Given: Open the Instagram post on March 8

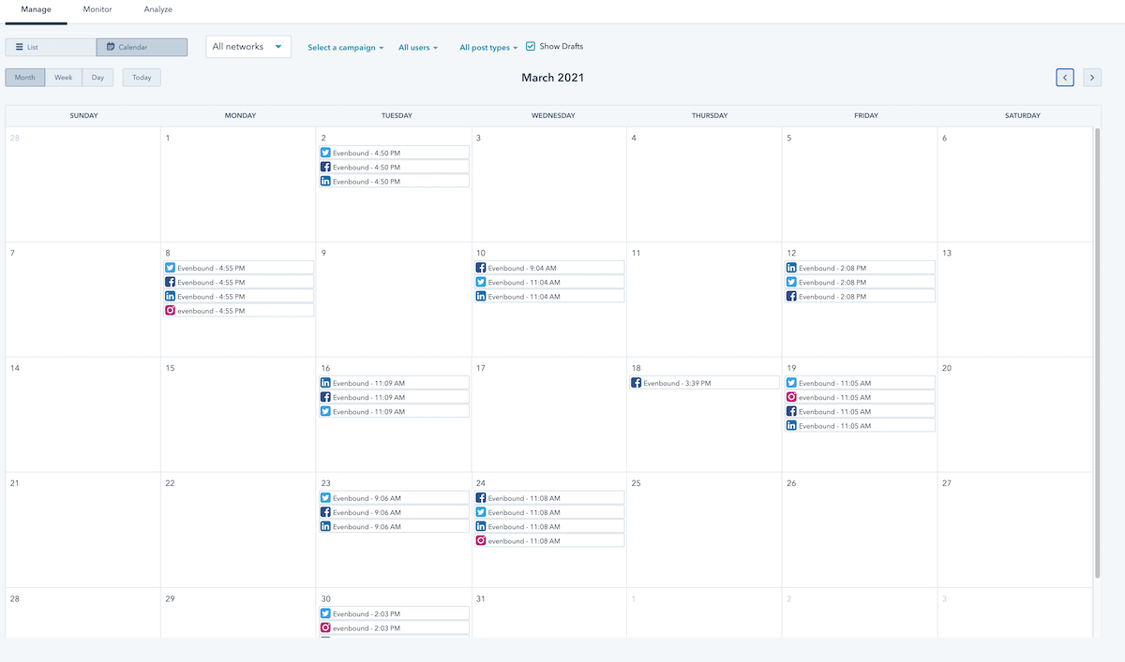Looking at the screenshot, I should 238,311.
